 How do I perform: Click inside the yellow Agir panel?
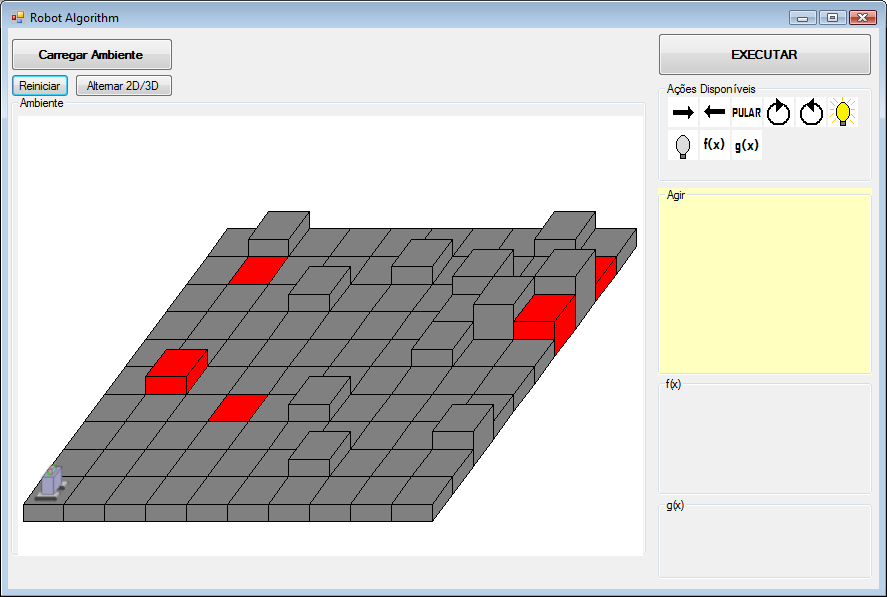pyautogui.click(x=764, y=283)
